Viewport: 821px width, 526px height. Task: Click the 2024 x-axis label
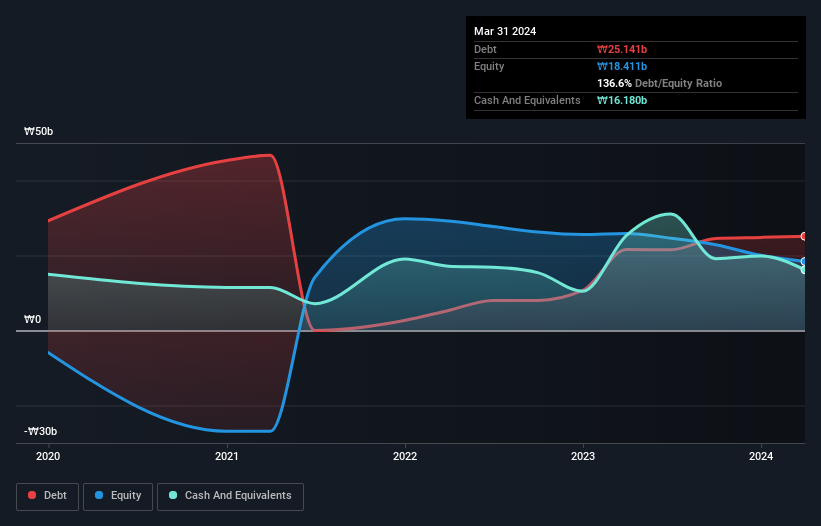click(x=761, y=456)
